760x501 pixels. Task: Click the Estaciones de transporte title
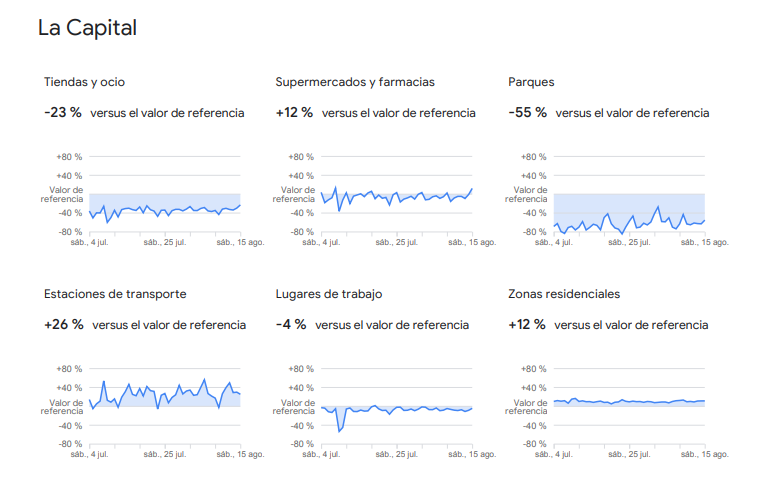tap(115, 294)
